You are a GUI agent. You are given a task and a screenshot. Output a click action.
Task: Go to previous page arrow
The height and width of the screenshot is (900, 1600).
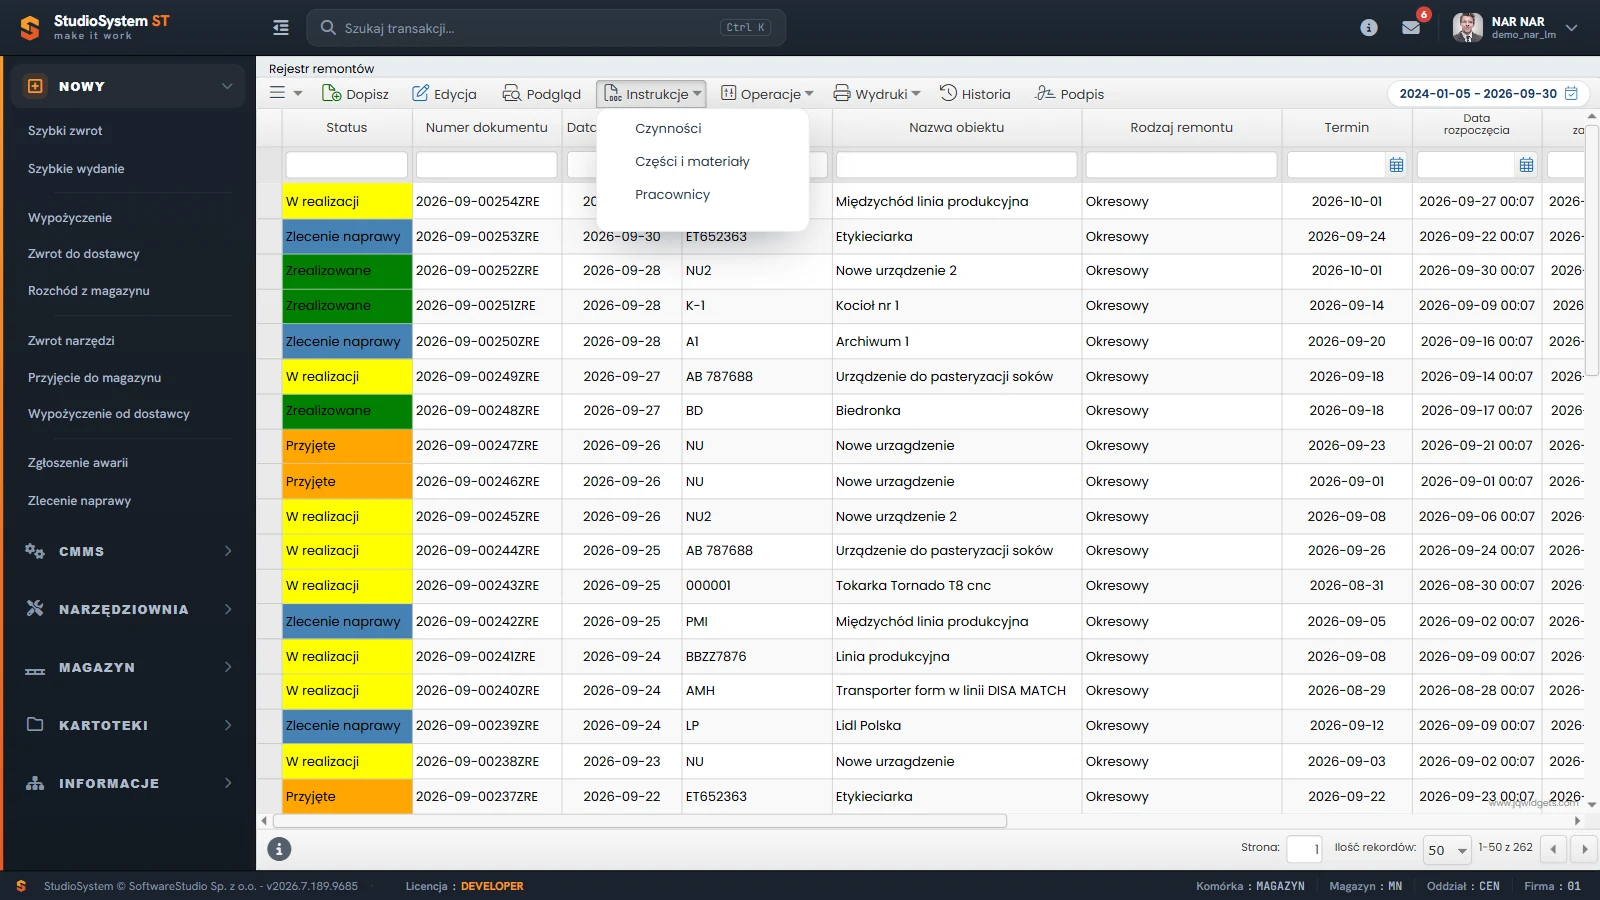point(1553,849)
